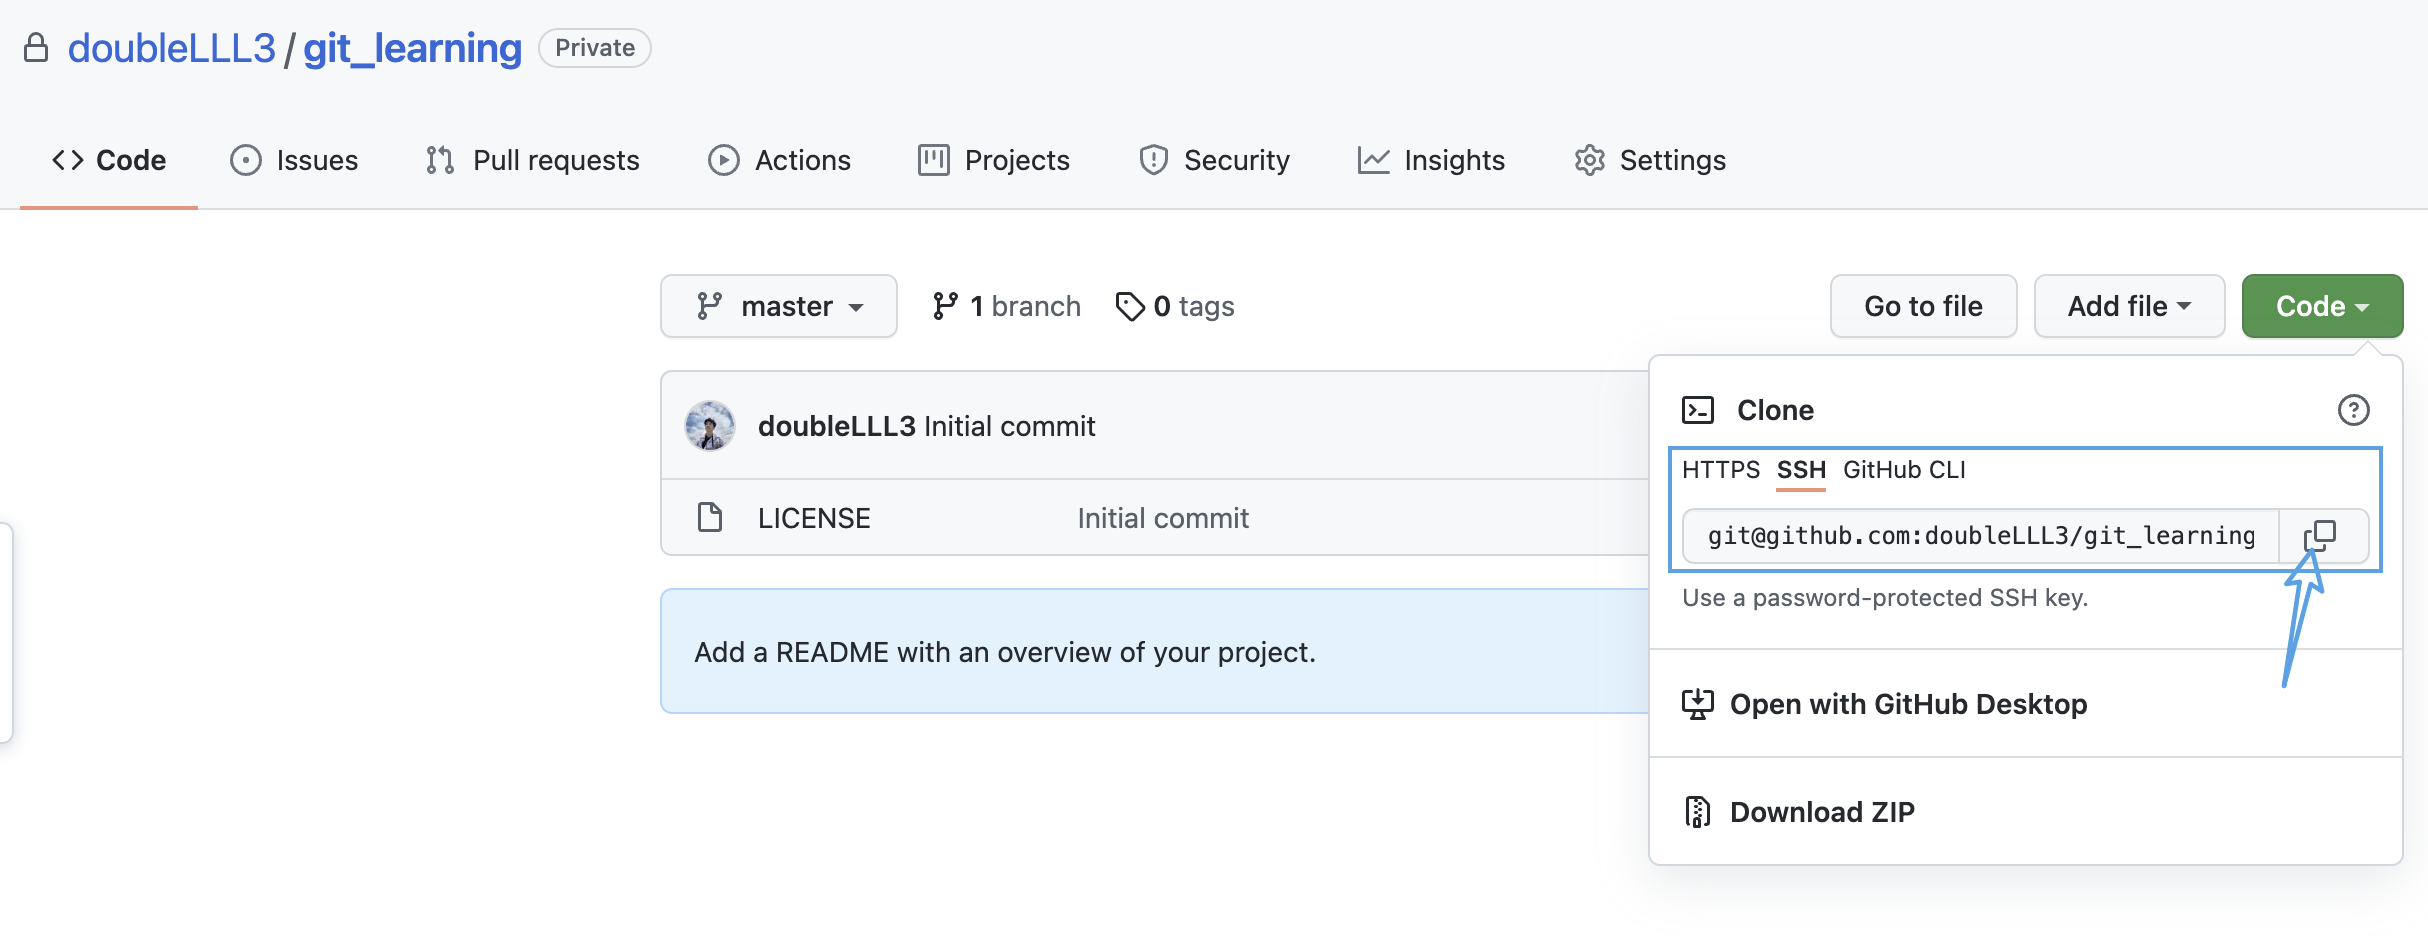The image size is (2428, 944).
Task: Click the Actions play icon
Action: [723, 160]
